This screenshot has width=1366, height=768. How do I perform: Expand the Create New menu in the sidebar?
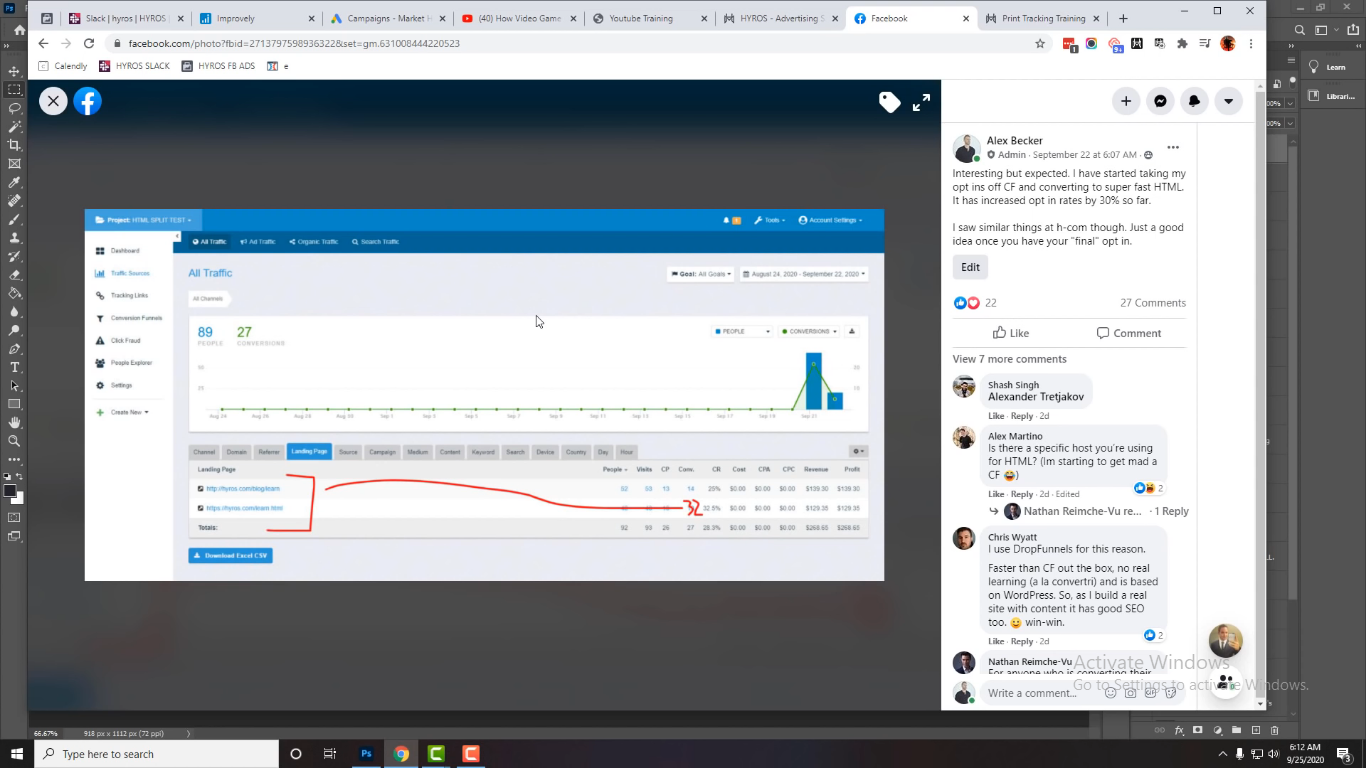126,411
